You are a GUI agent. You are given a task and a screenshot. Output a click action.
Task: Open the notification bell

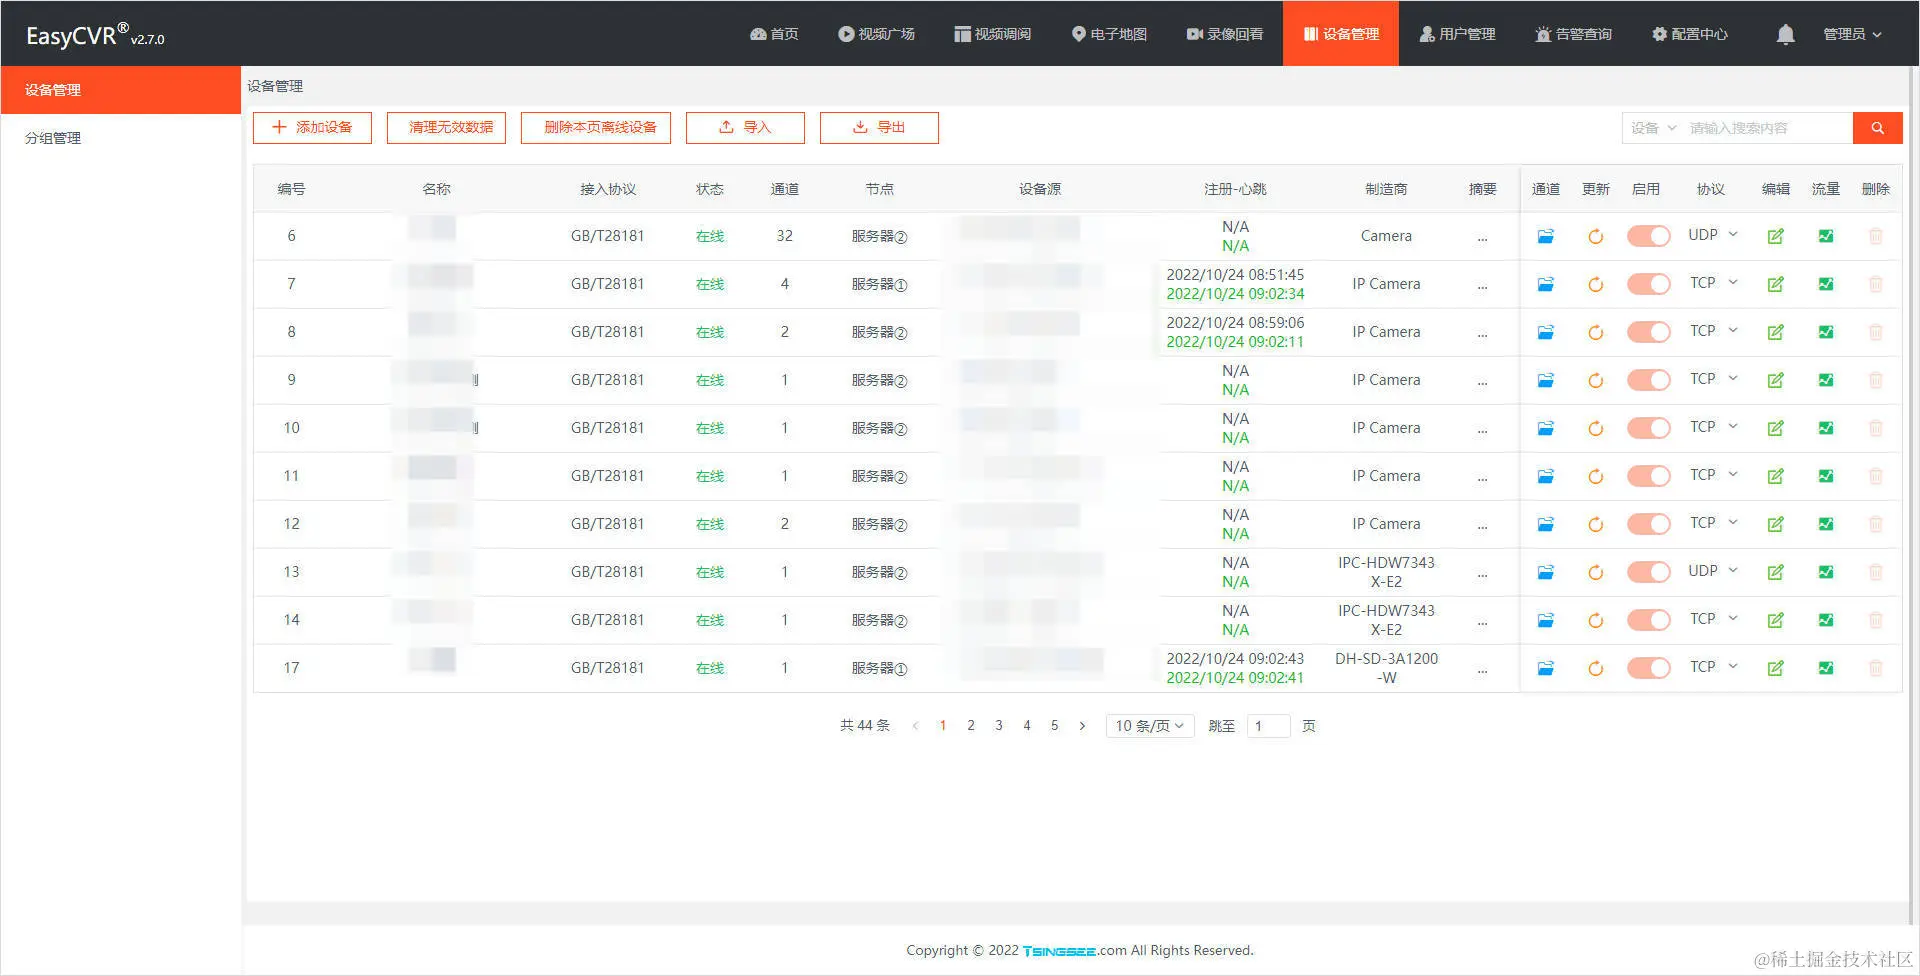coord(1785,34)
